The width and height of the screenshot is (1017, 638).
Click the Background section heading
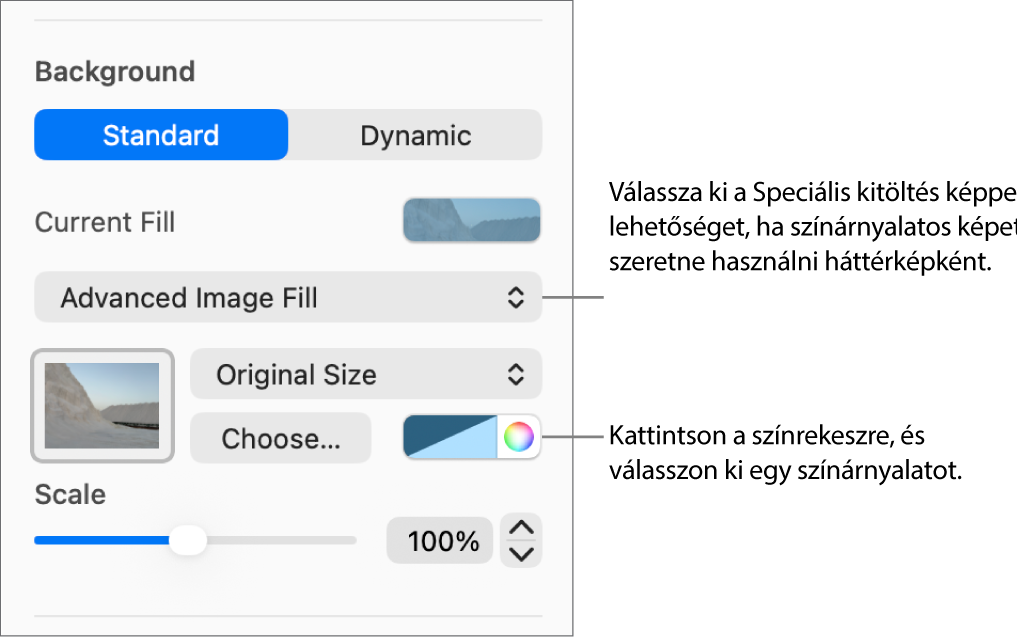(x=115, y=72)
